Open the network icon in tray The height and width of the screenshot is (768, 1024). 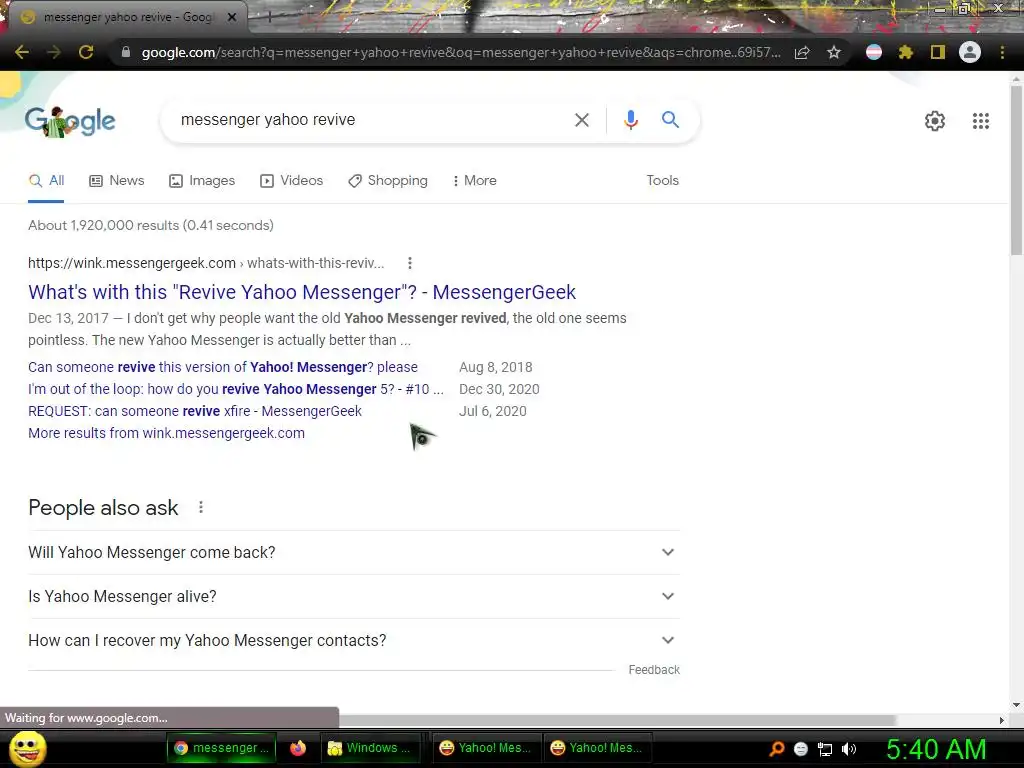pyautogui.click(x=825, y=749)
